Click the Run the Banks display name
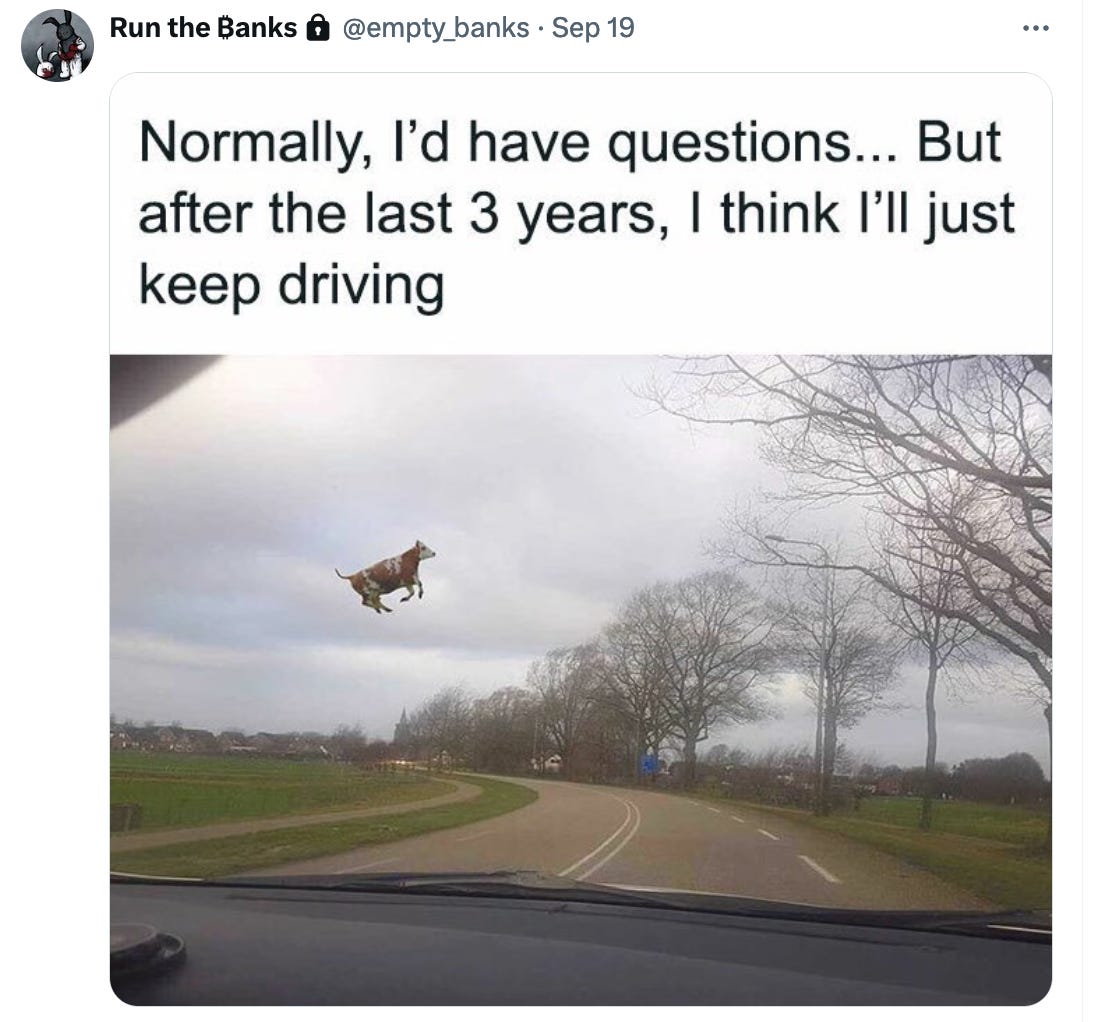 pos(203,28)
